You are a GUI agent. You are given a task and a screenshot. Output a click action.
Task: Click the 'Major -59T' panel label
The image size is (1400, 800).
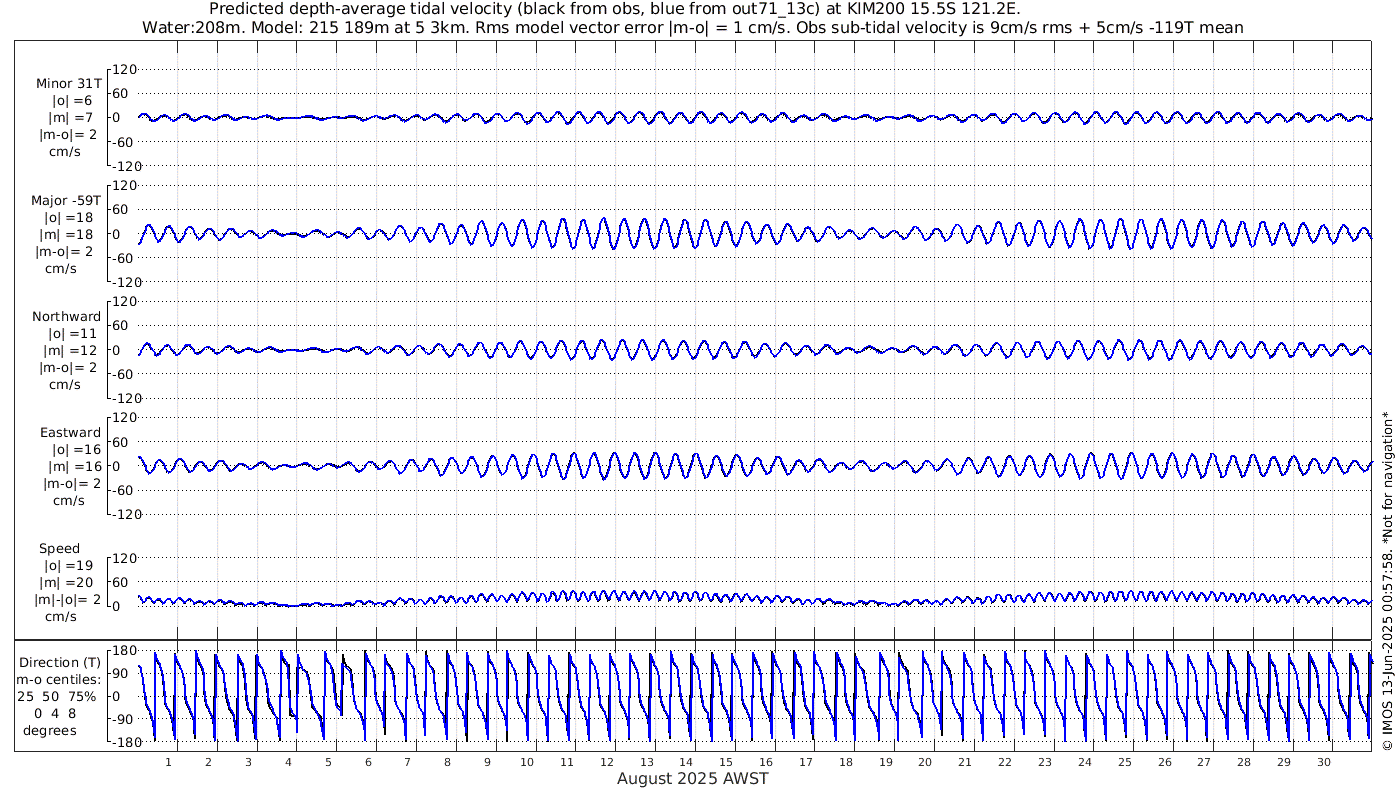[x=66, y=200]
